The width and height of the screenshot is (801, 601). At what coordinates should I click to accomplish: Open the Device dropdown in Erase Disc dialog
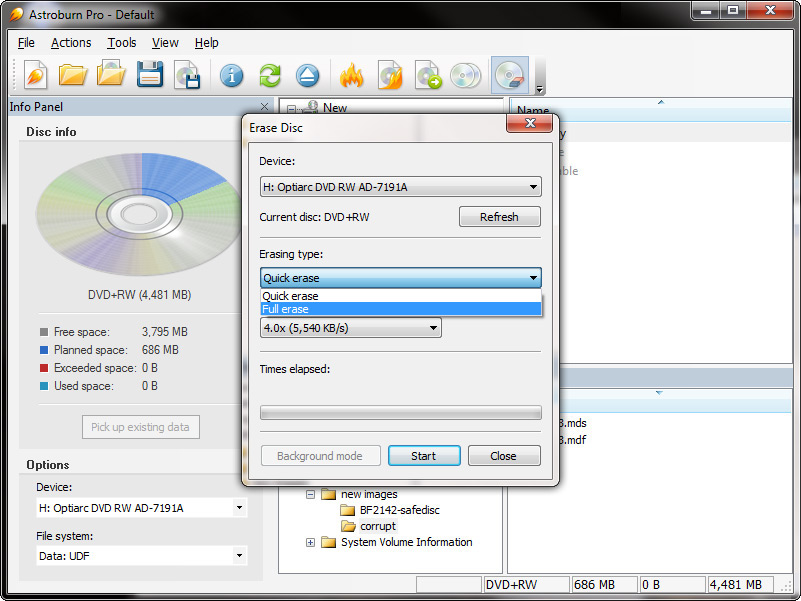tap(399, 186)
